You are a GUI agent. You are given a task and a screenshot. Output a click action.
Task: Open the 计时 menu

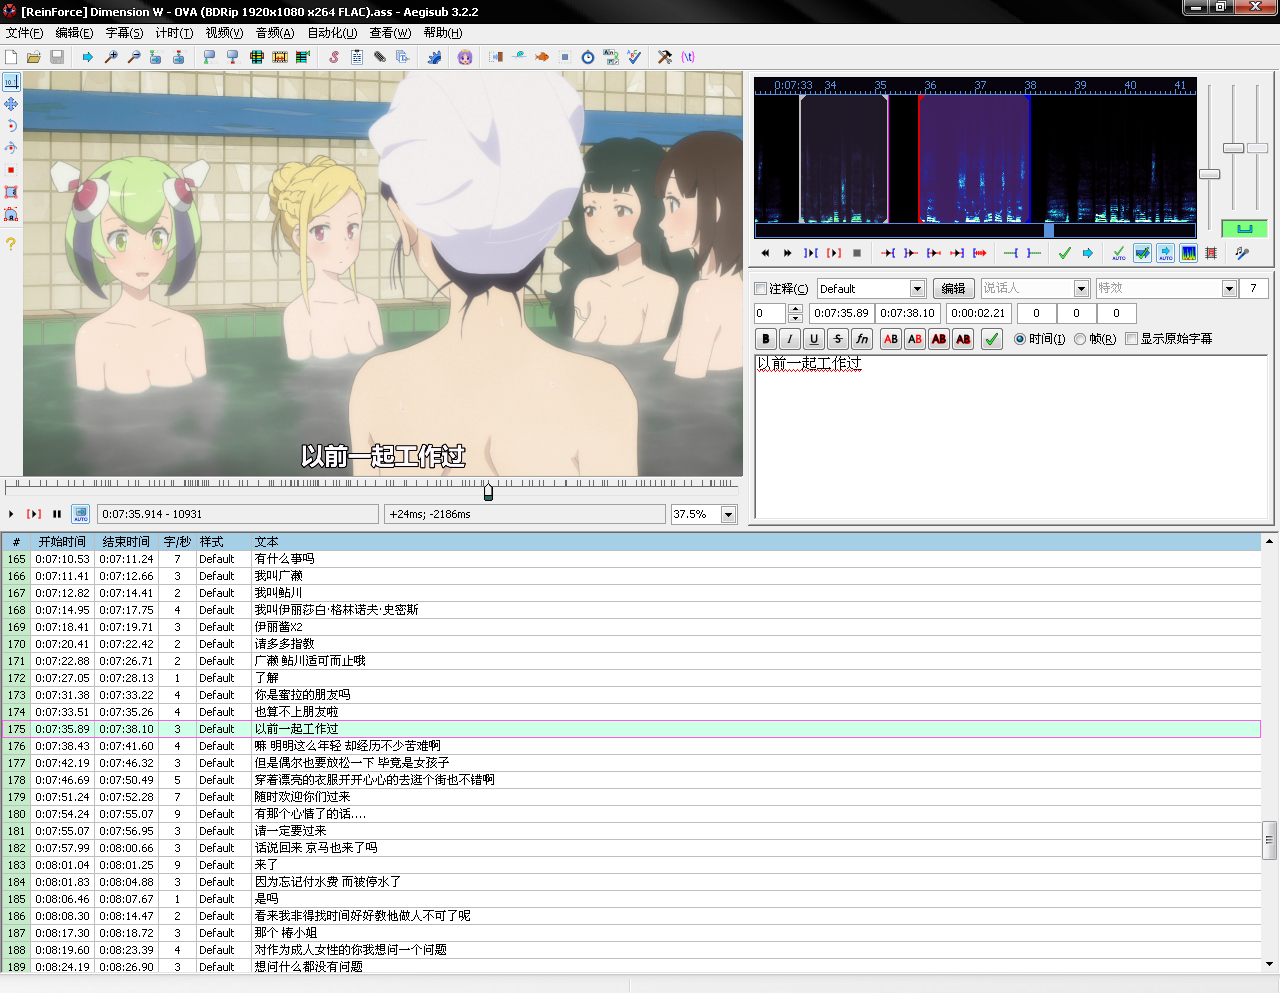pos(174,33)
